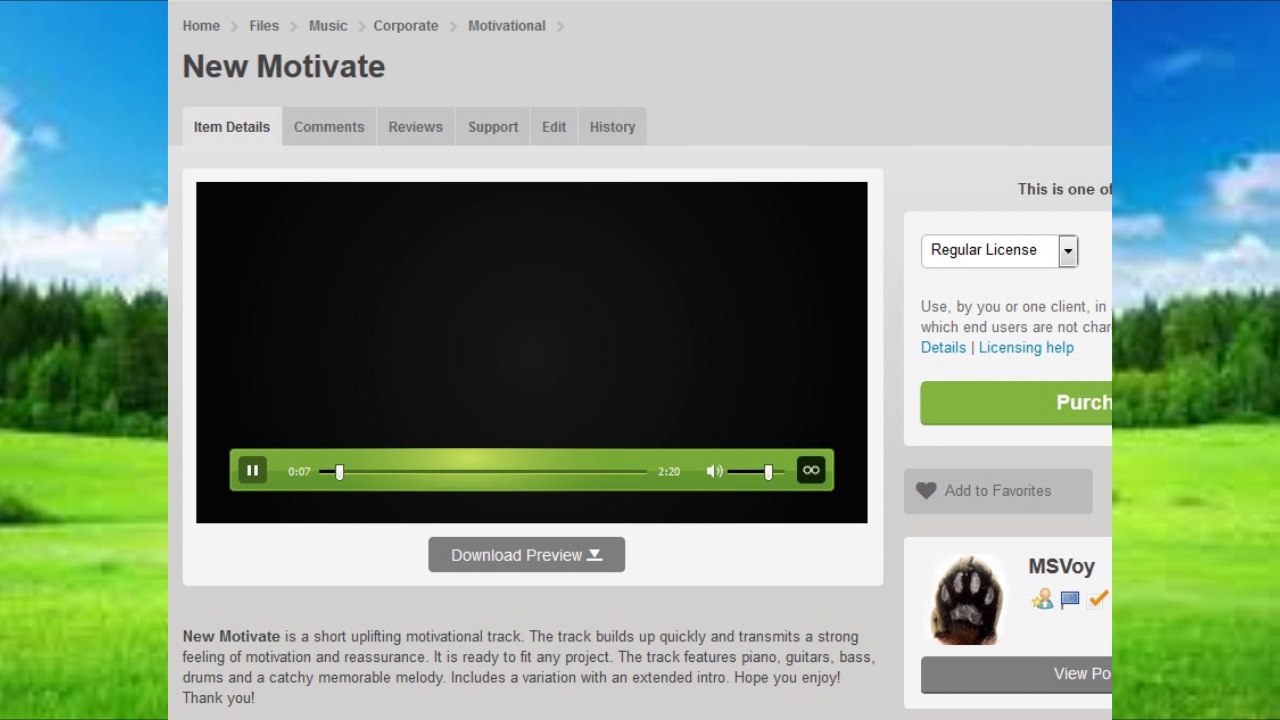Go to the Support tab

(x=493, y=127)
